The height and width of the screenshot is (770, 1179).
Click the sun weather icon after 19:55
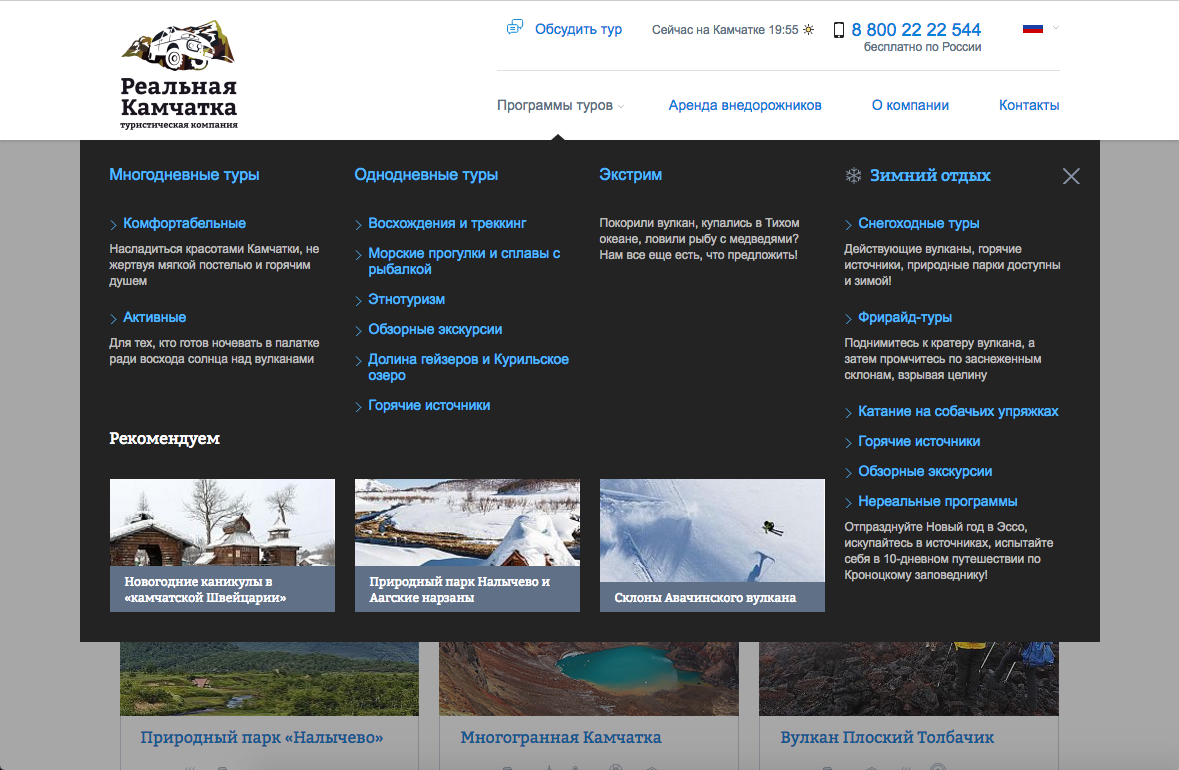pyautogui.click(x=808, y=30)
